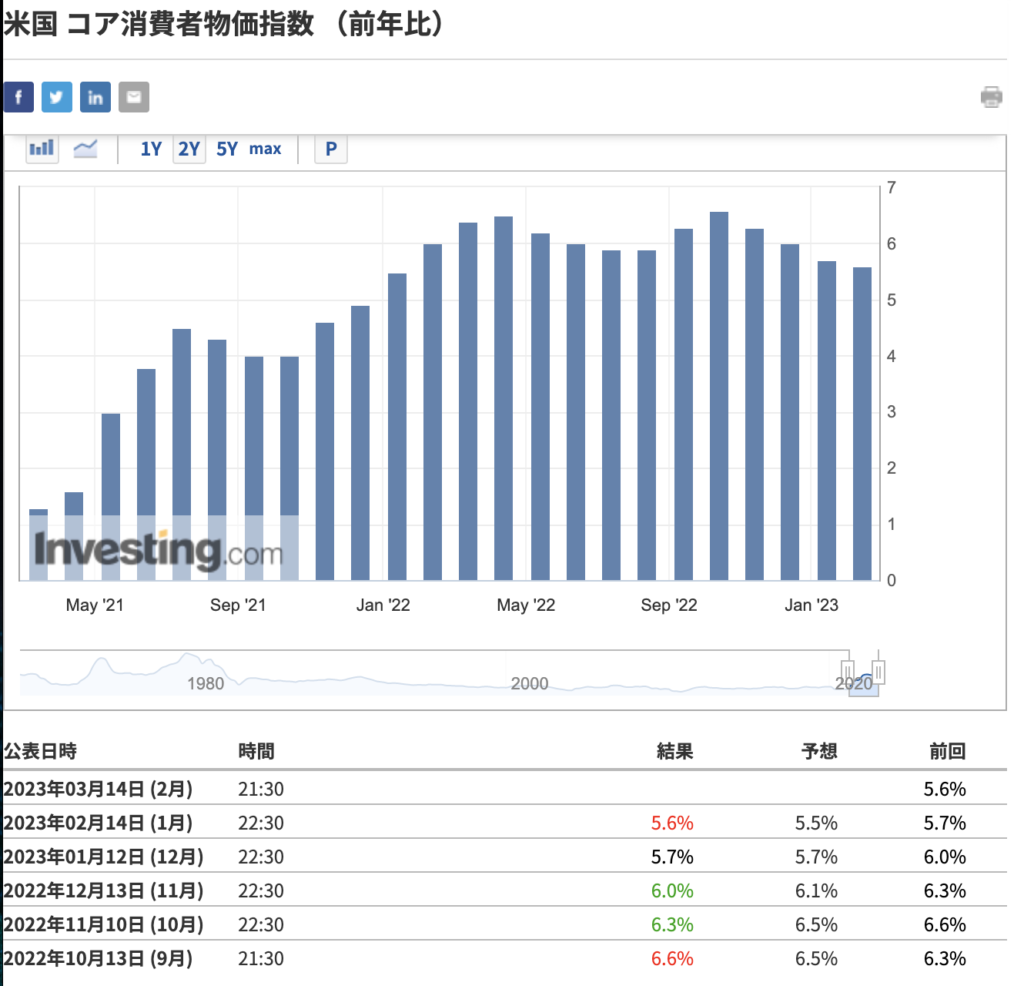Click 6.1% forecast in 11月 row
The width and height of the screenshot is (1024, 986).
[x=816, y=891]
